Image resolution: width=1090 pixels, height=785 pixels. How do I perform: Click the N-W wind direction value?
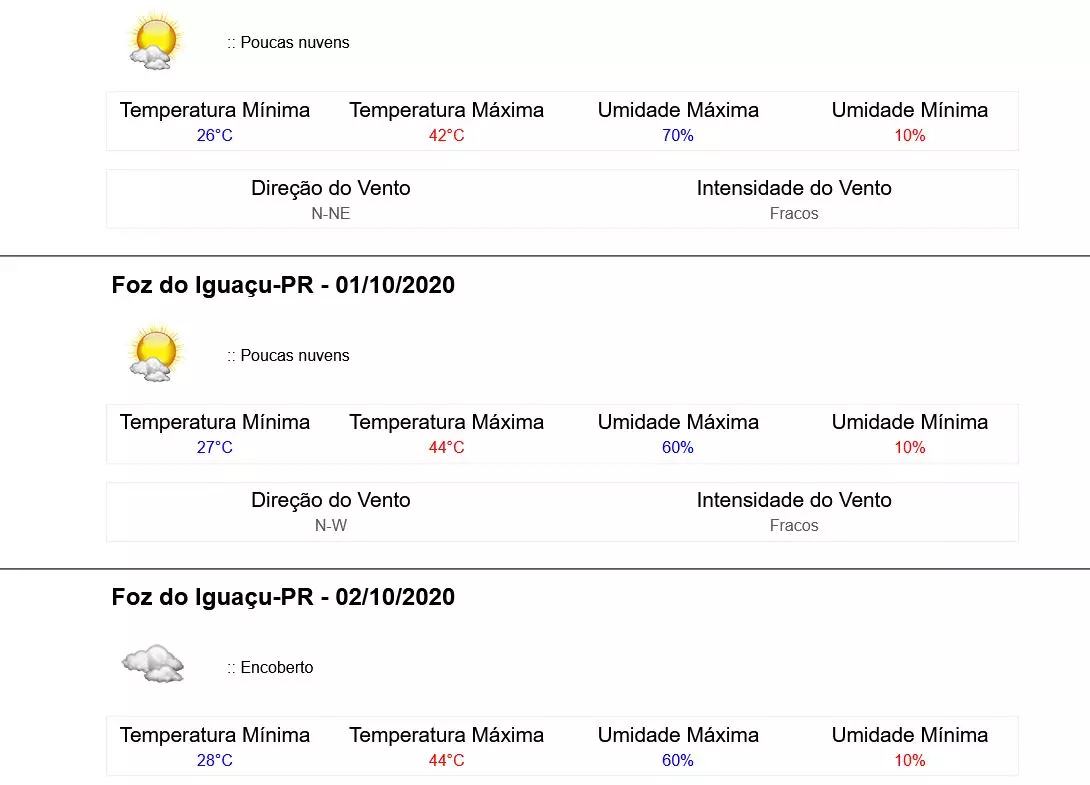(x=331, y=526)
